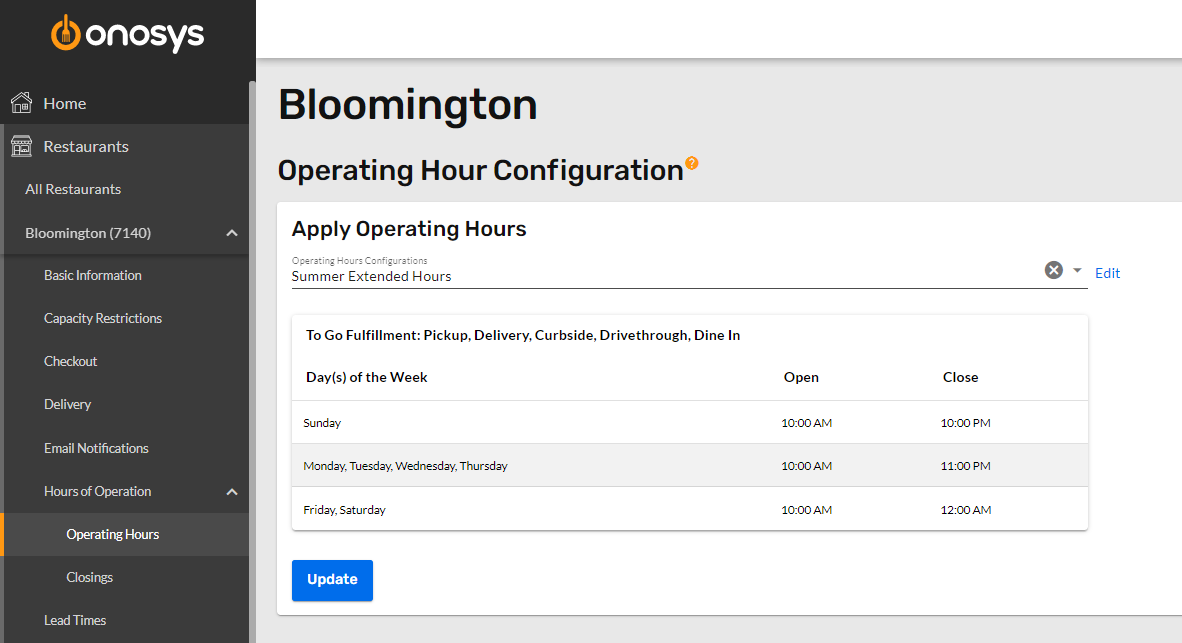Open the Lead Times section

pyautogui.click(x=74, y=620)
